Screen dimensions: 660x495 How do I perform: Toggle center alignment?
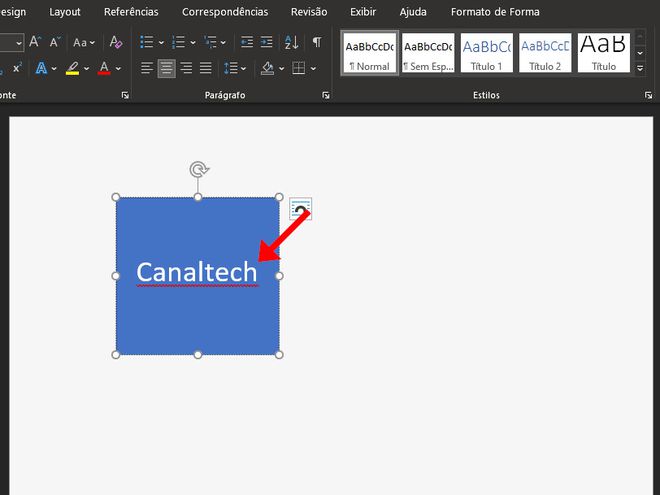pos(167,68)
